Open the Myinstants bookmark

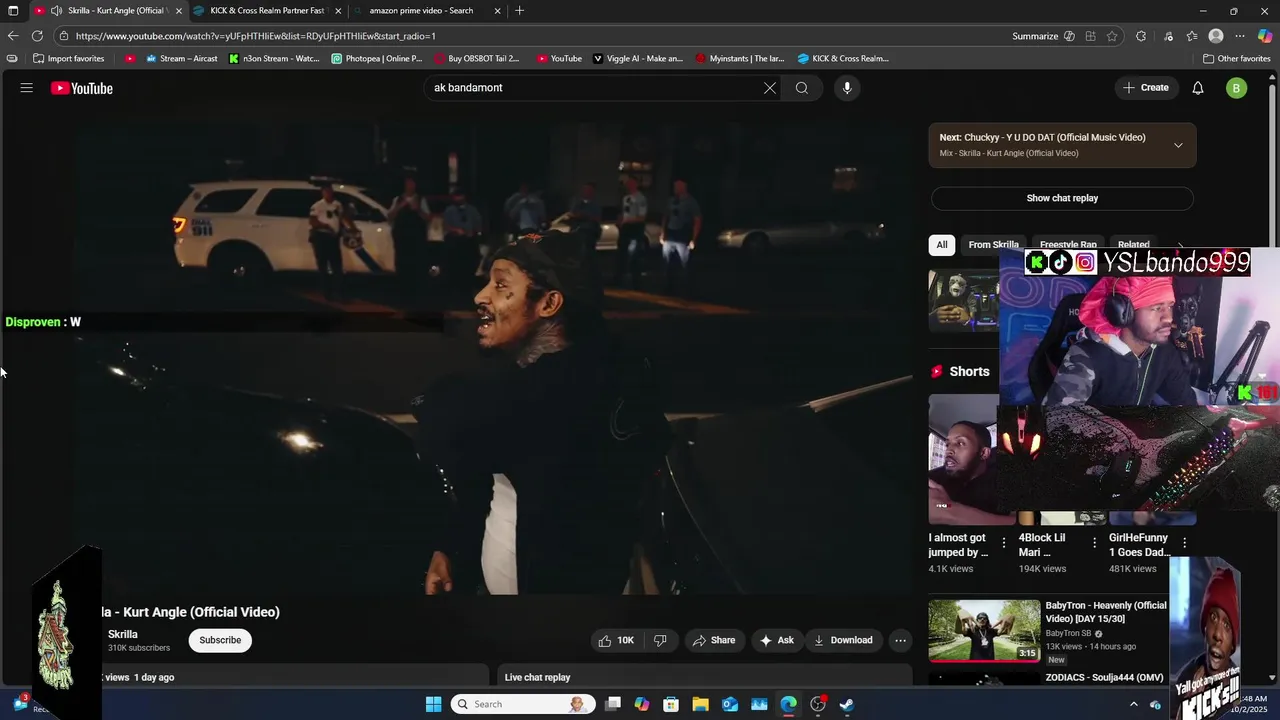(x=740, y=59)
